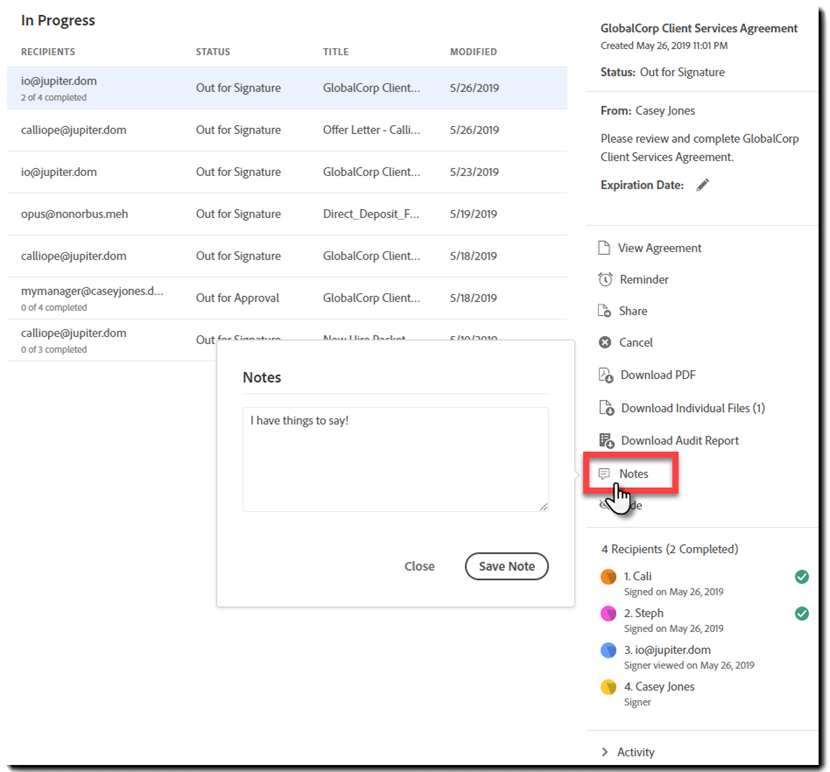Cancel the agreement with the X icon

603,342
